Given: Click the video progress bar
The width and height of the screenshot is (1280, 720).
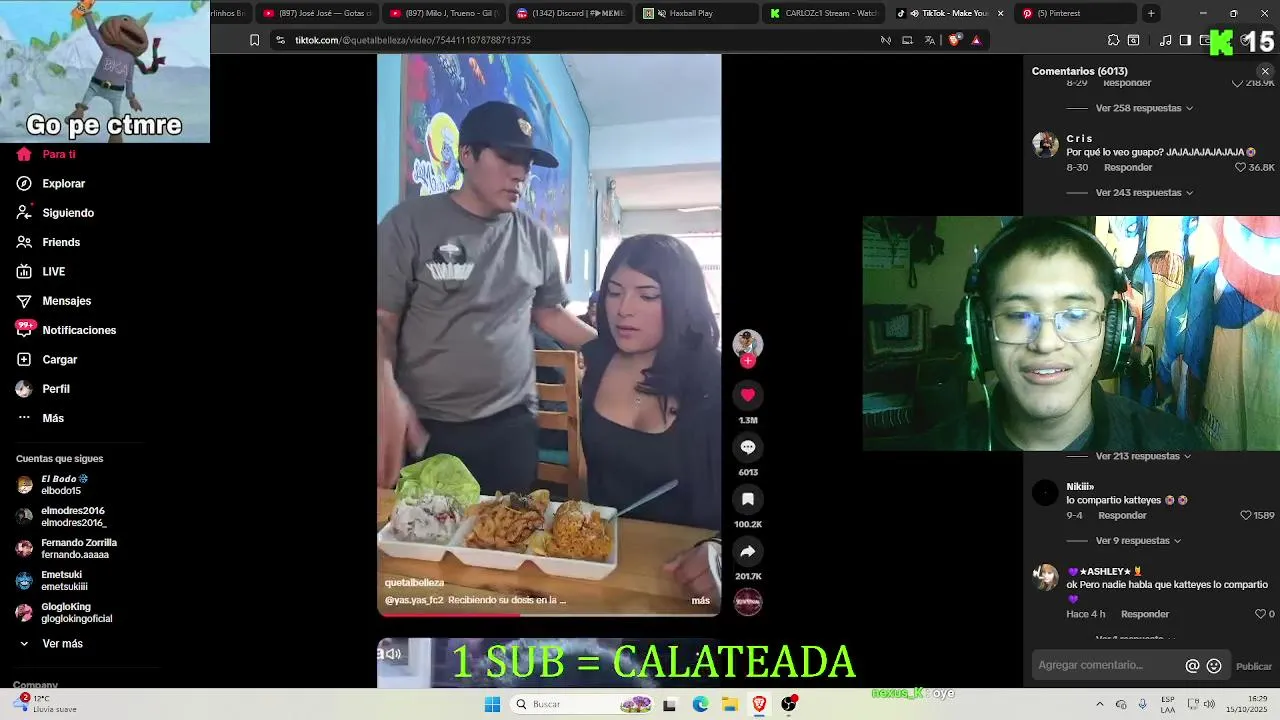Looking at the screenshot, I should (549, 614).
